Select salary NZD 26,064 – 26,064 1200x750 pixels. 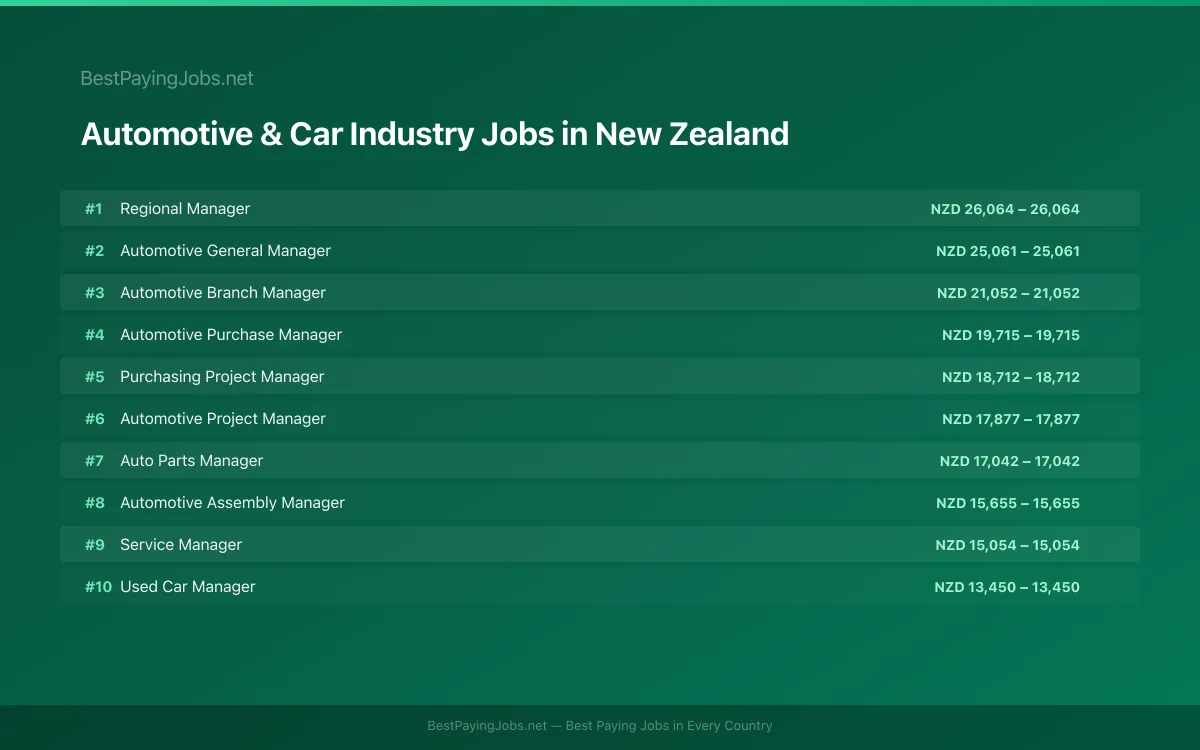click(1005, 209)
